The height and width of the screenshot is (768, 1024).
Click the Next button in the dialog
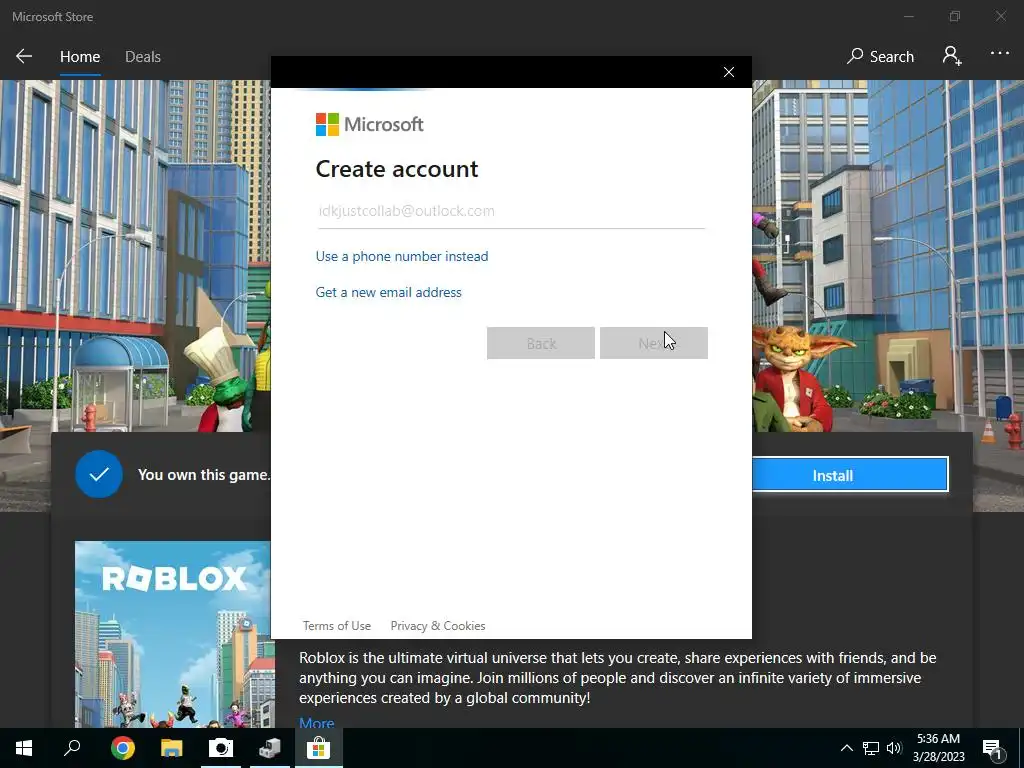tap(654, 343)
